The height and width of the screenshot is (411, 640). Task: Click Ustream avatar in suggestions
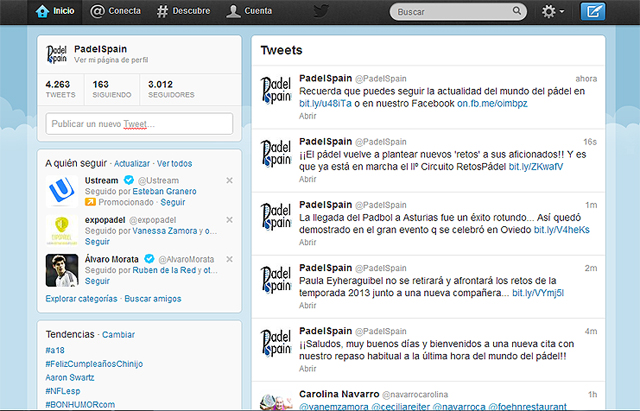pyautogui.click(x=62, y=191)
